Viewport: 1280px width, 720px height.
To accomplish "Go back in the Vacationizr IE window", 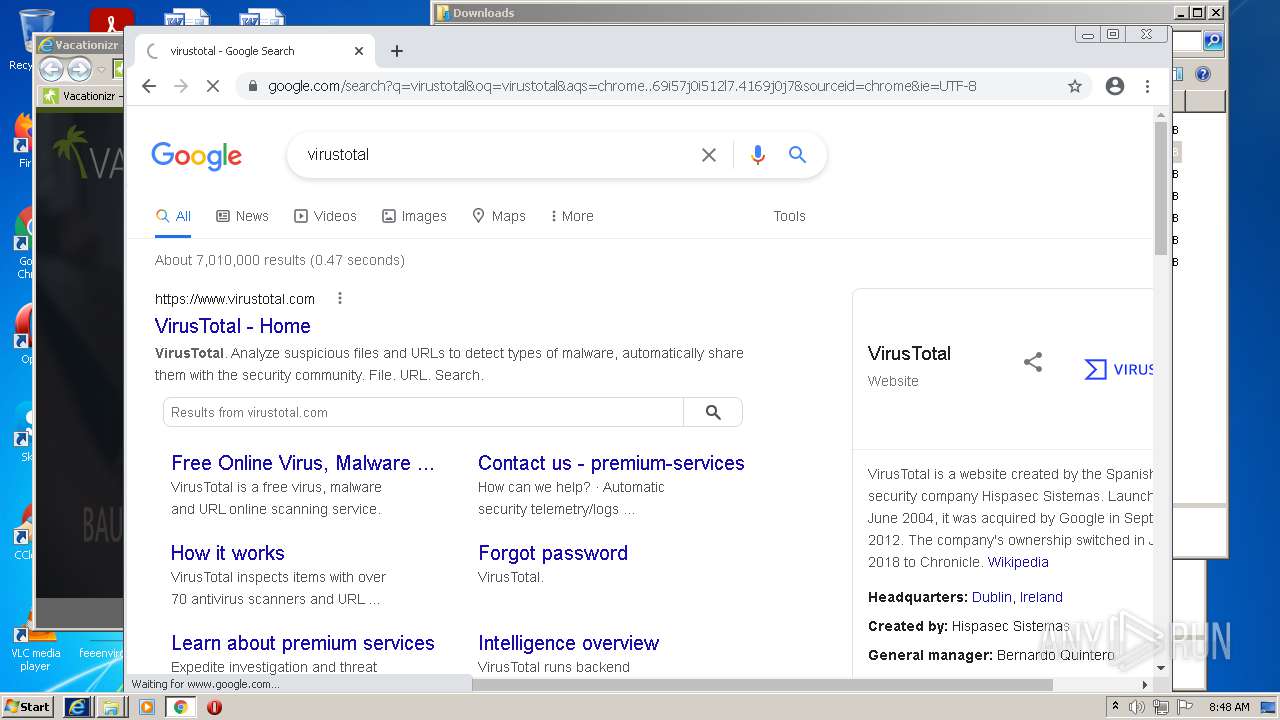I will click(x=51, y=69).
